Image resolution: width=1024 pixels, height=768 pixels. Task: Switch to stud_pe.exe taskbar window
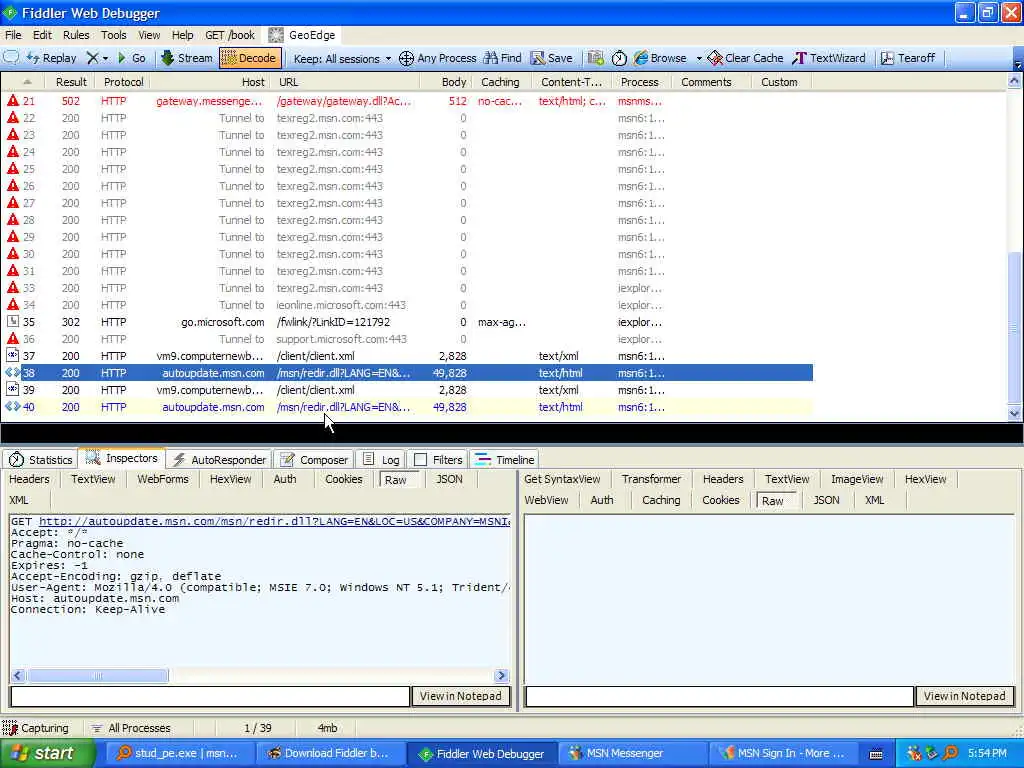tap(181, 754)
